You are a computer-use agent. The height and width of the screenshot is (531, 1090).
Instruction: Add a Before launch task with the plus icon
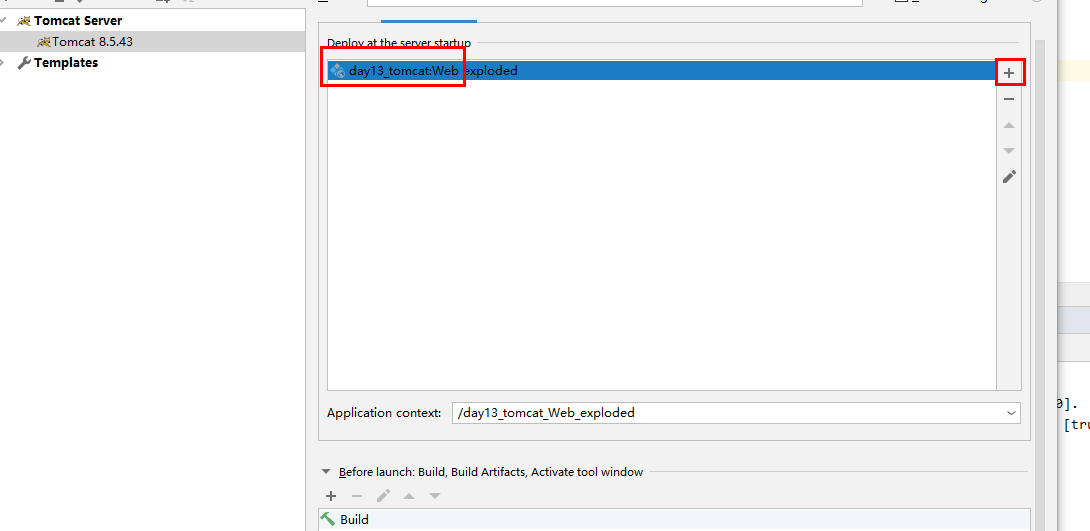pyautogui.click(x=331, y=496)
